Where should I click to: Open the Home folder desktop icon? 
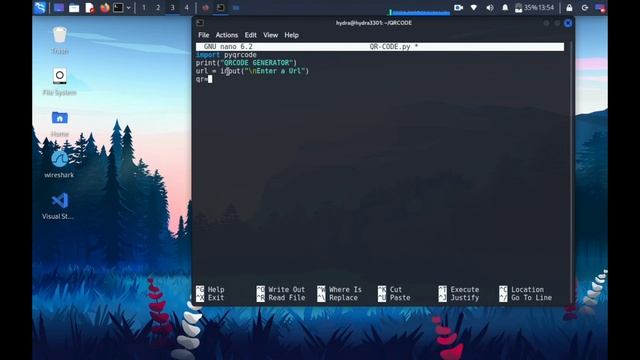[x=60, y=124]
